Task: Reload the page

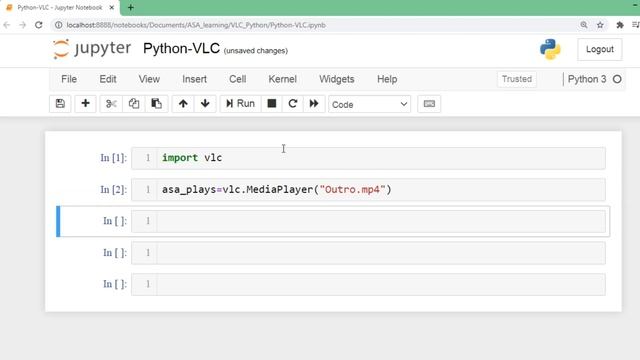Action: pos(38,25)
